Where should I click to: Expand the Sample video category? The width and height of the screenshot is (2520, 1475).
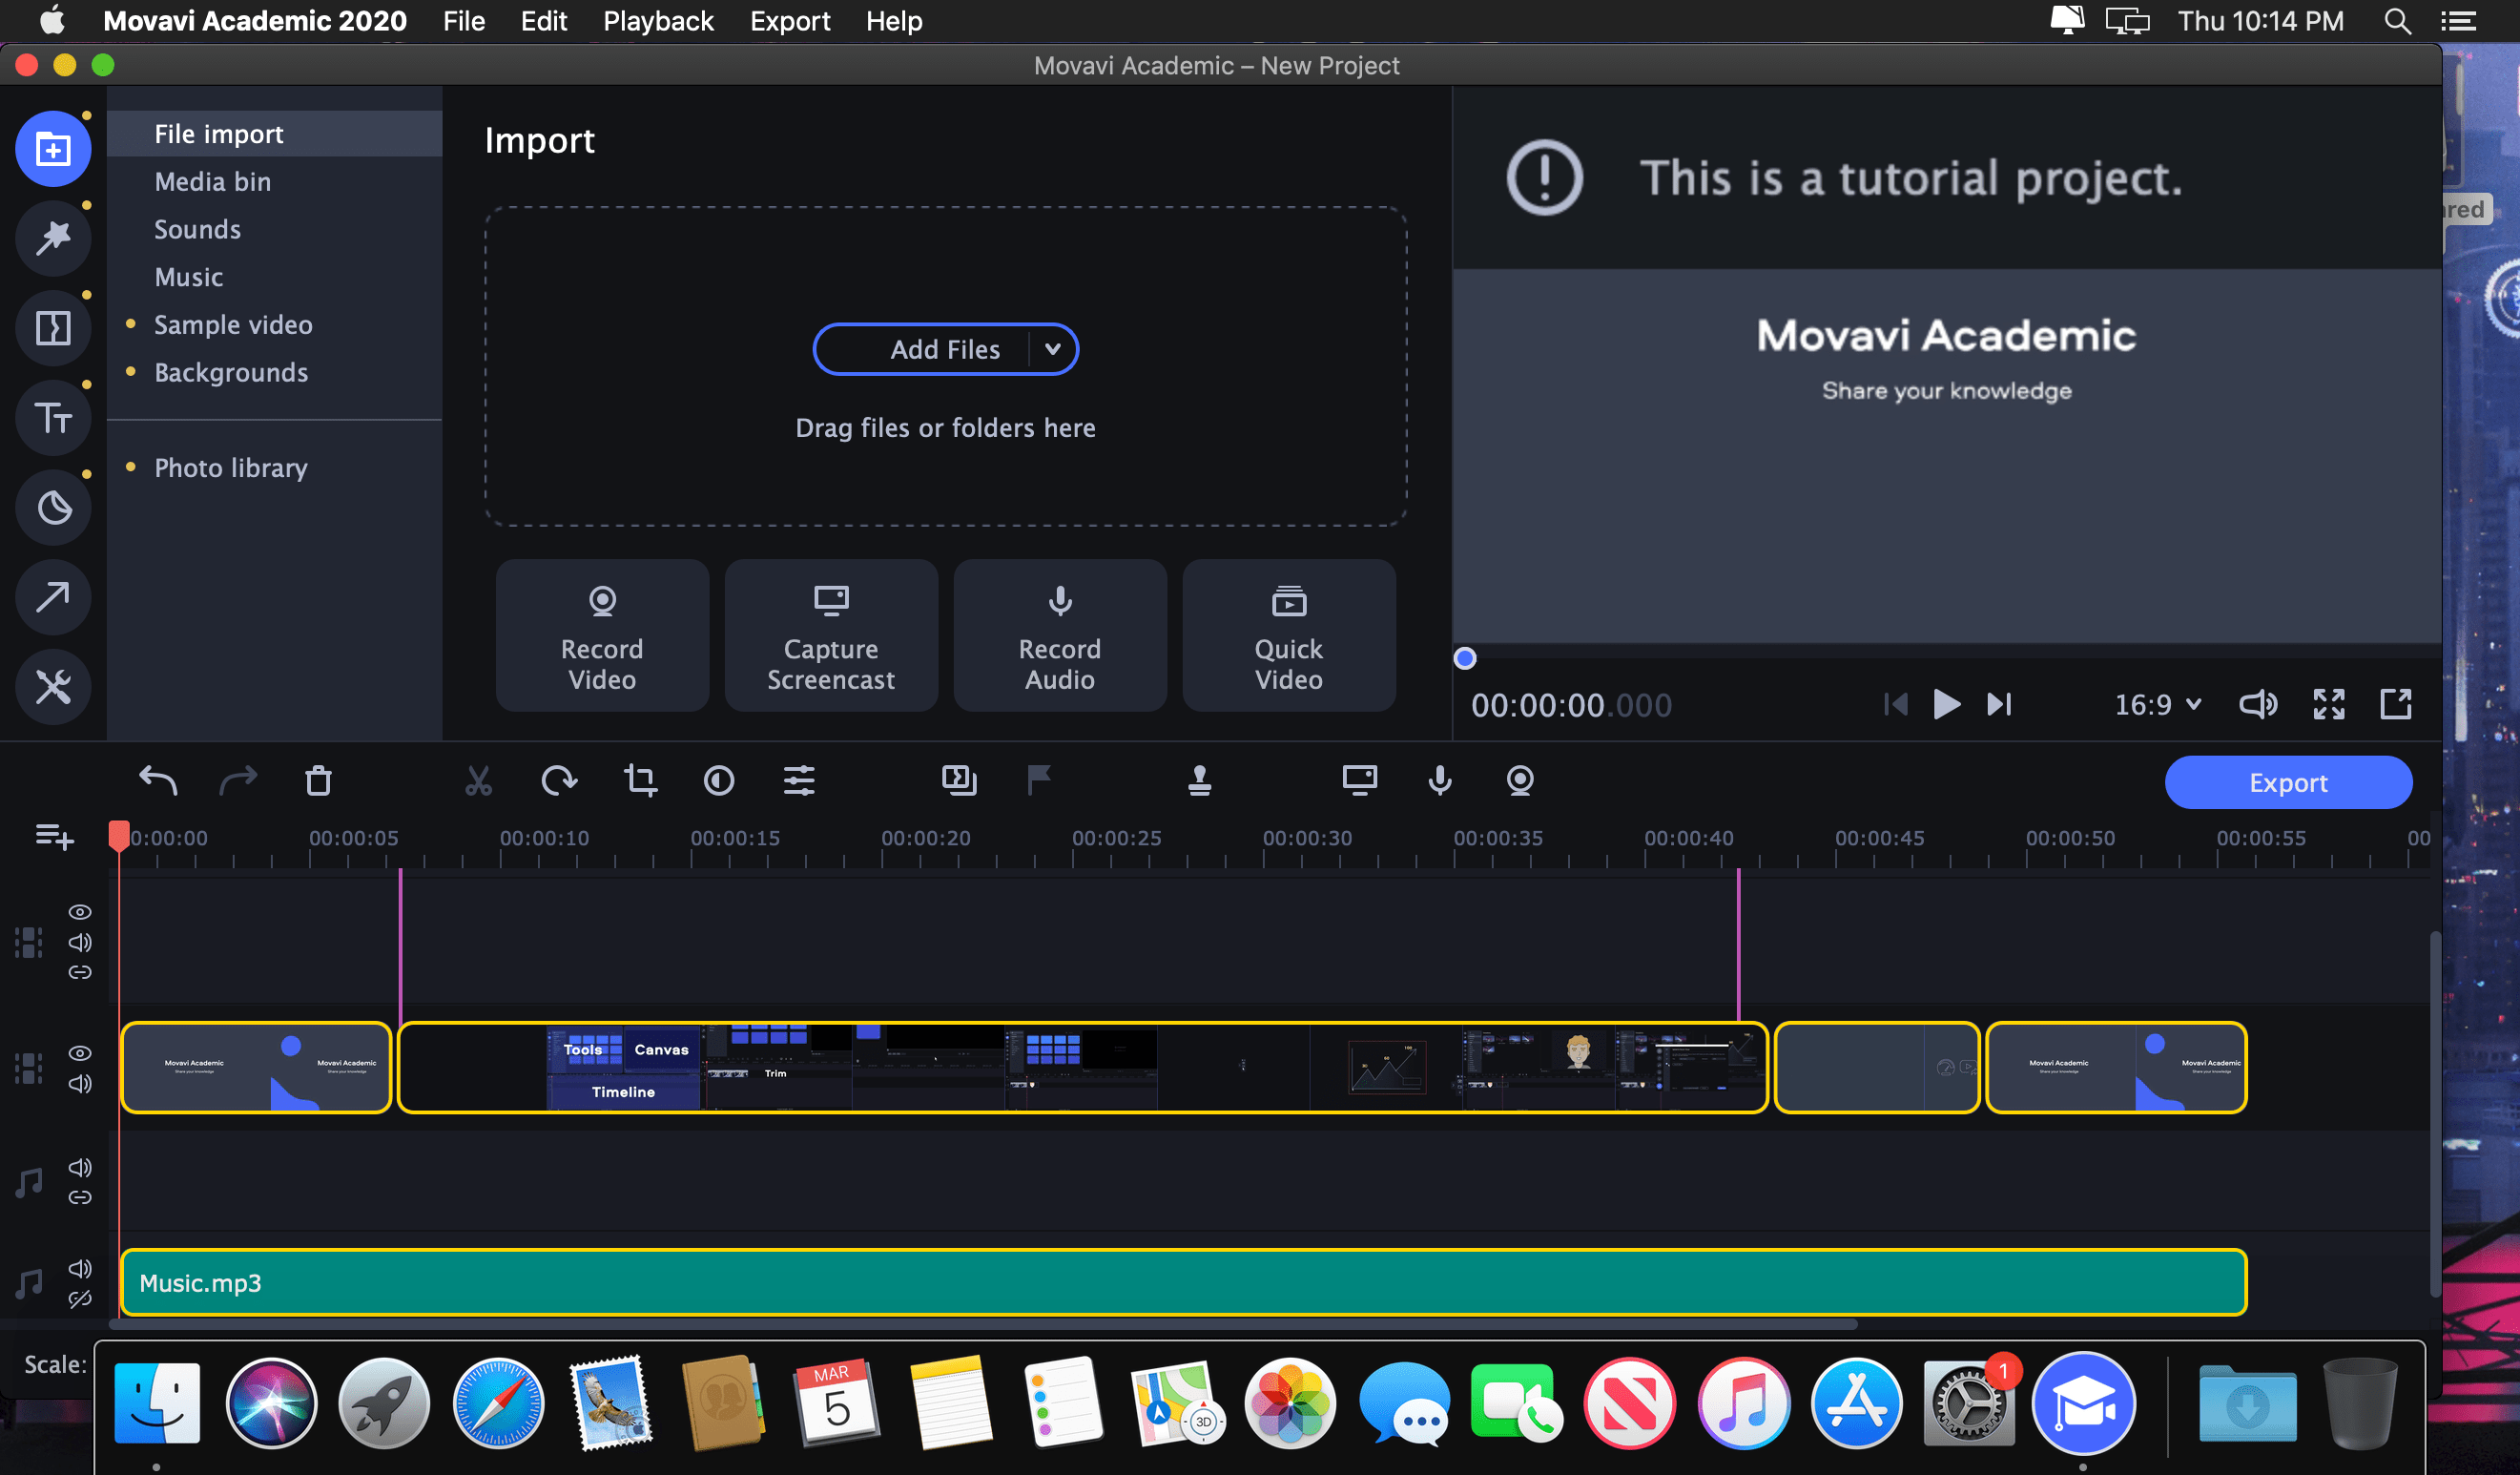coord(232,324)
